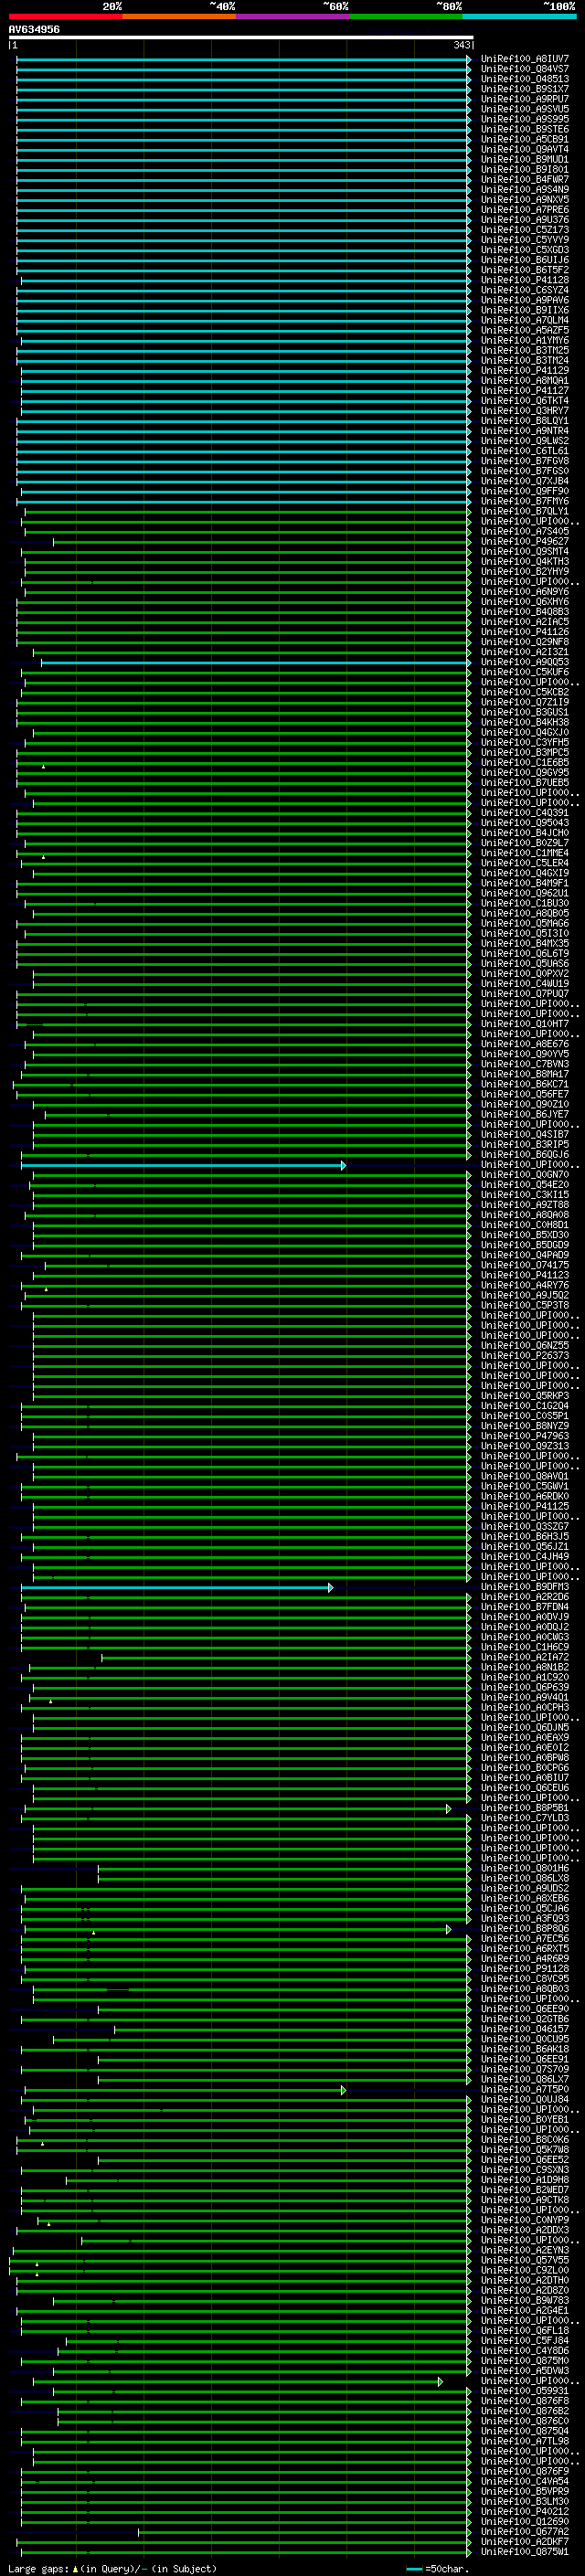The height and width of the screenshot is (2576, 585).
Task: Select hit UniRef100_B6UIJ6
Action: tap(525, 260)
